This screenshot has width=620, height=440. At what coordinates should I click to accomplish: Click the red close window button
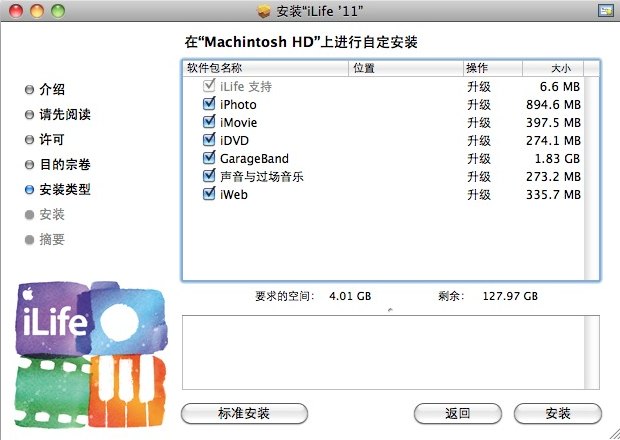pos(16,11)
